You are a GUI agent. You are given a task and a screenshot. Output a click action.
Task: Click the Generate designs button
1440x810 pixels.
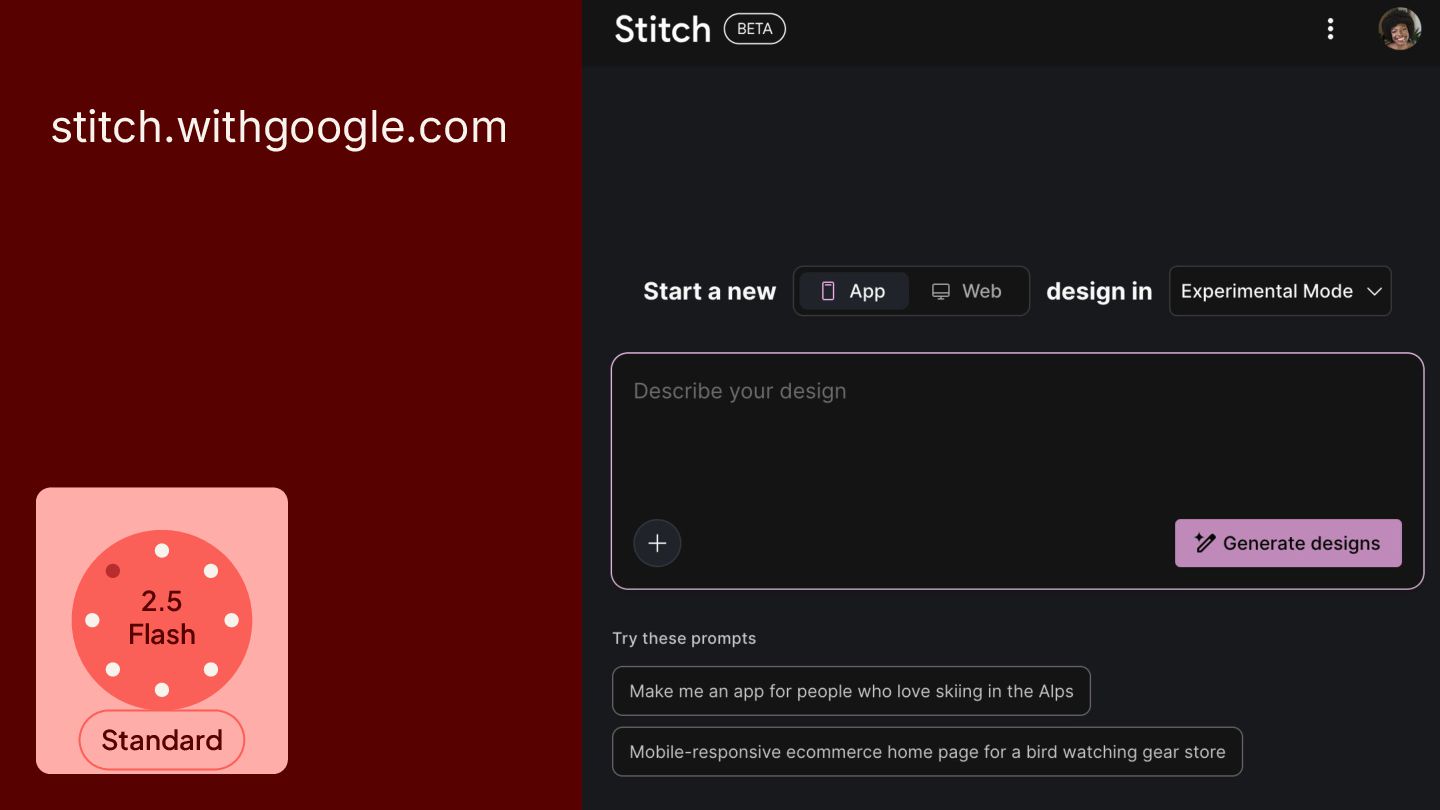click(1288, 543)
